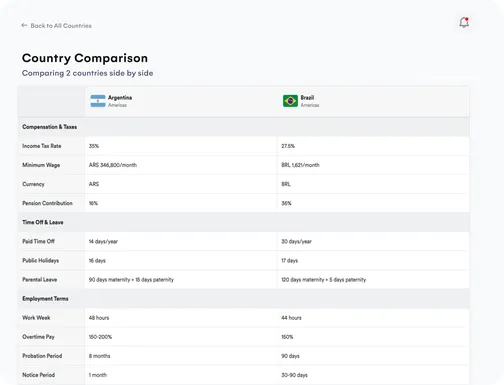This screenshot has width=504, height=385.
Task: Click the Parental Leave row label
Action: [x=40, y=279]
